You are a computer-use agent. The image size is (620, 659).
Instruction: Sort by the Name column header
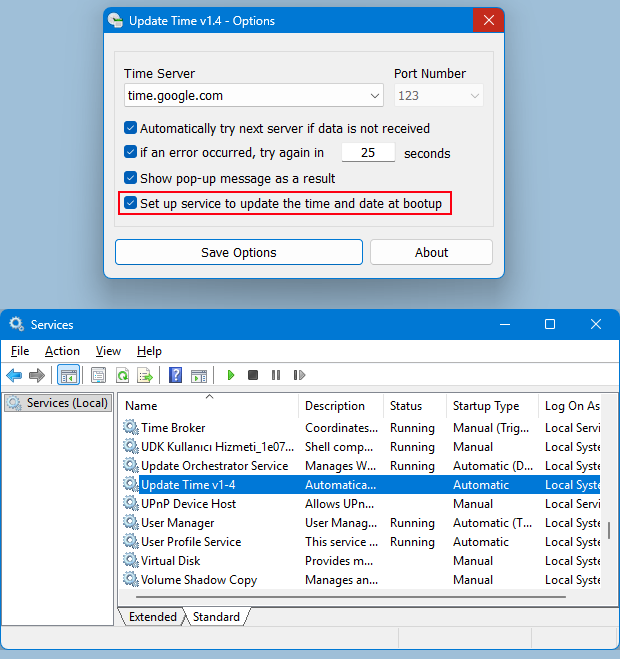210,406
